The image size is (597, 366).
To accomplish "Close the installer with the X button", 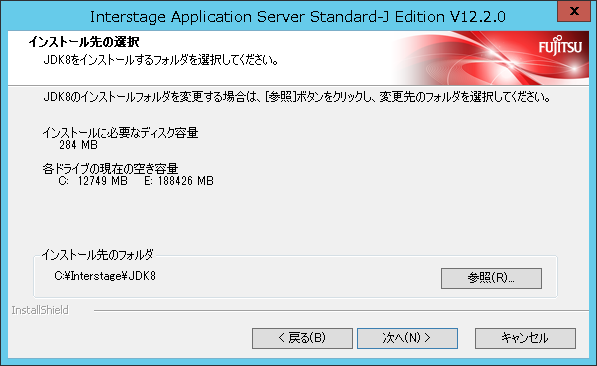I will (x=574, y=11).
